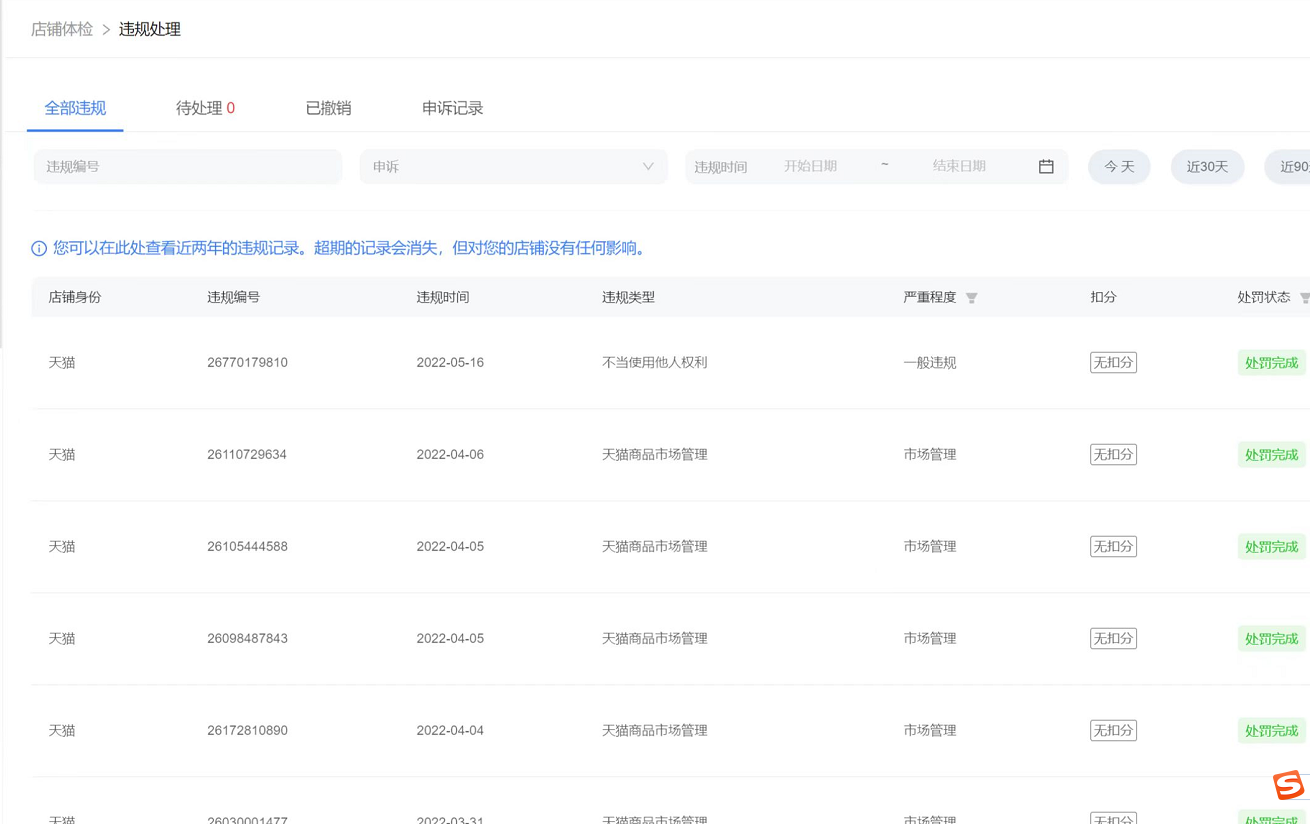Screen dimensions: 1310x824
Task: Click the 结束日期 field
Action: click(x=960, y=167)
